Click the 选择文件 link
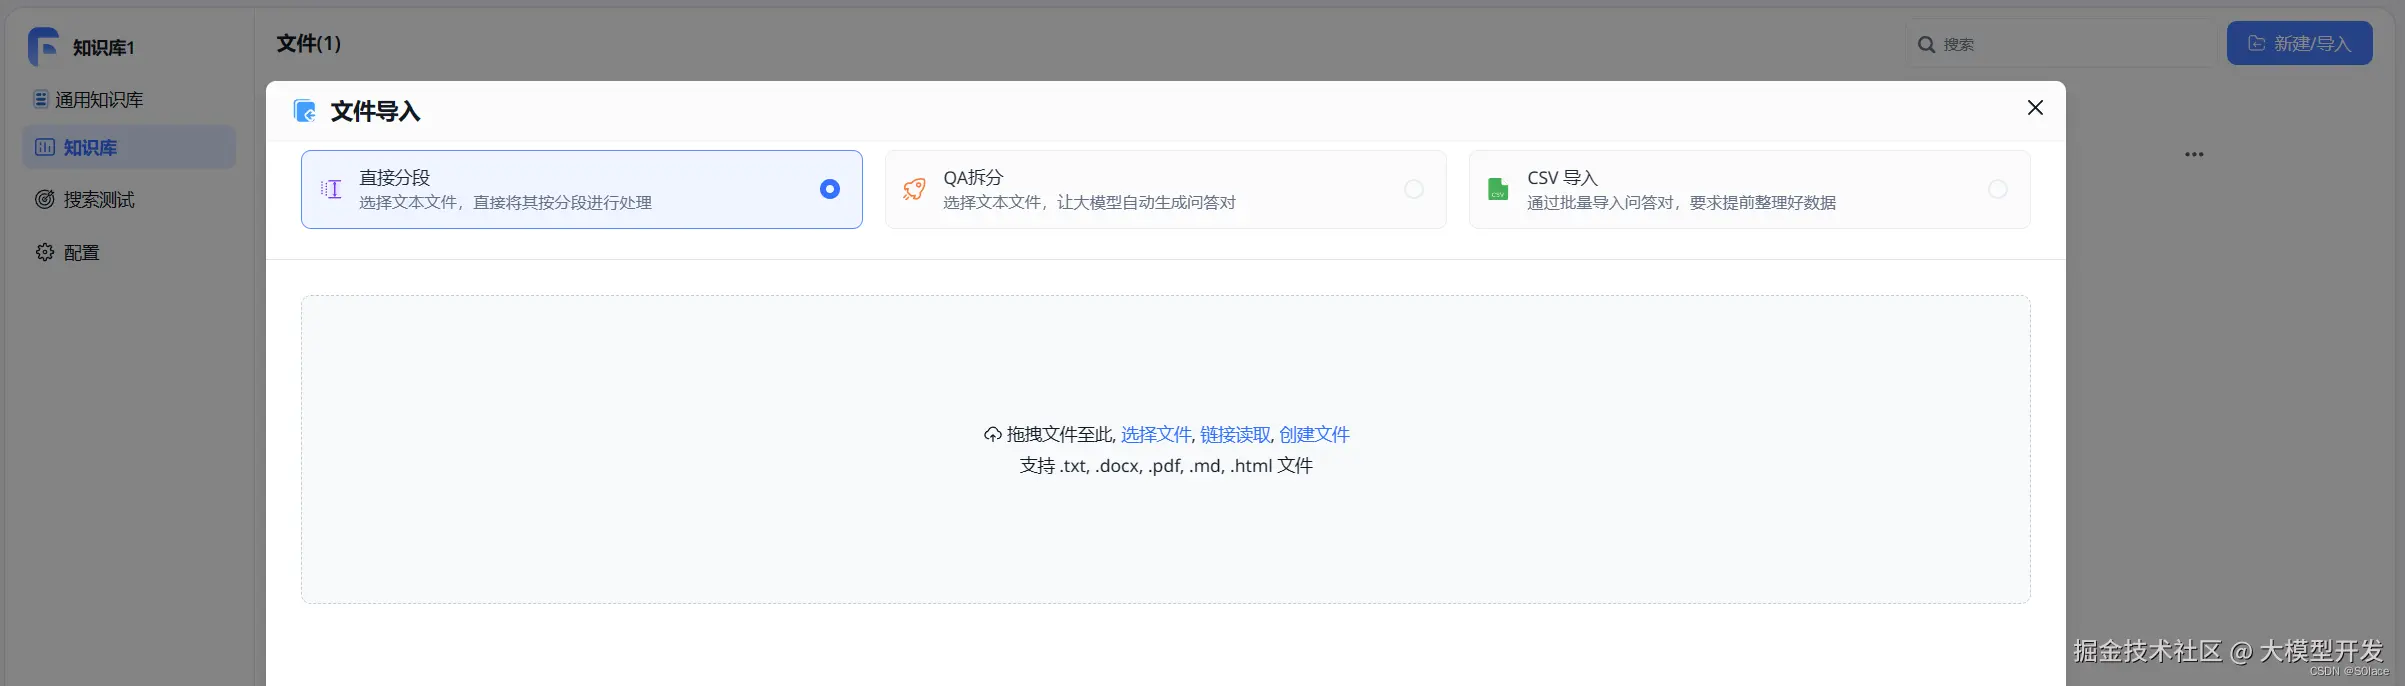Image resolution: width=2405 pixels, height=686 pixels. click(1156, 434)
